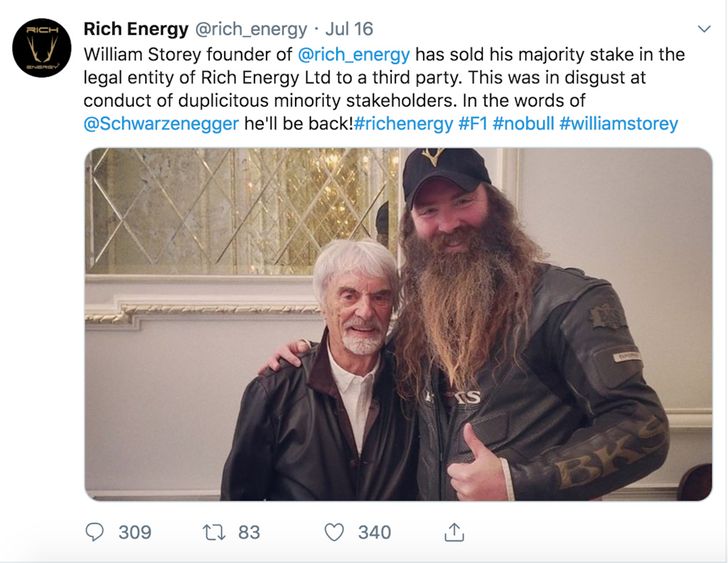Viewport: 728px width, 563px height.
Task: Click the Rich Energy display name
Action: (136, 29)
